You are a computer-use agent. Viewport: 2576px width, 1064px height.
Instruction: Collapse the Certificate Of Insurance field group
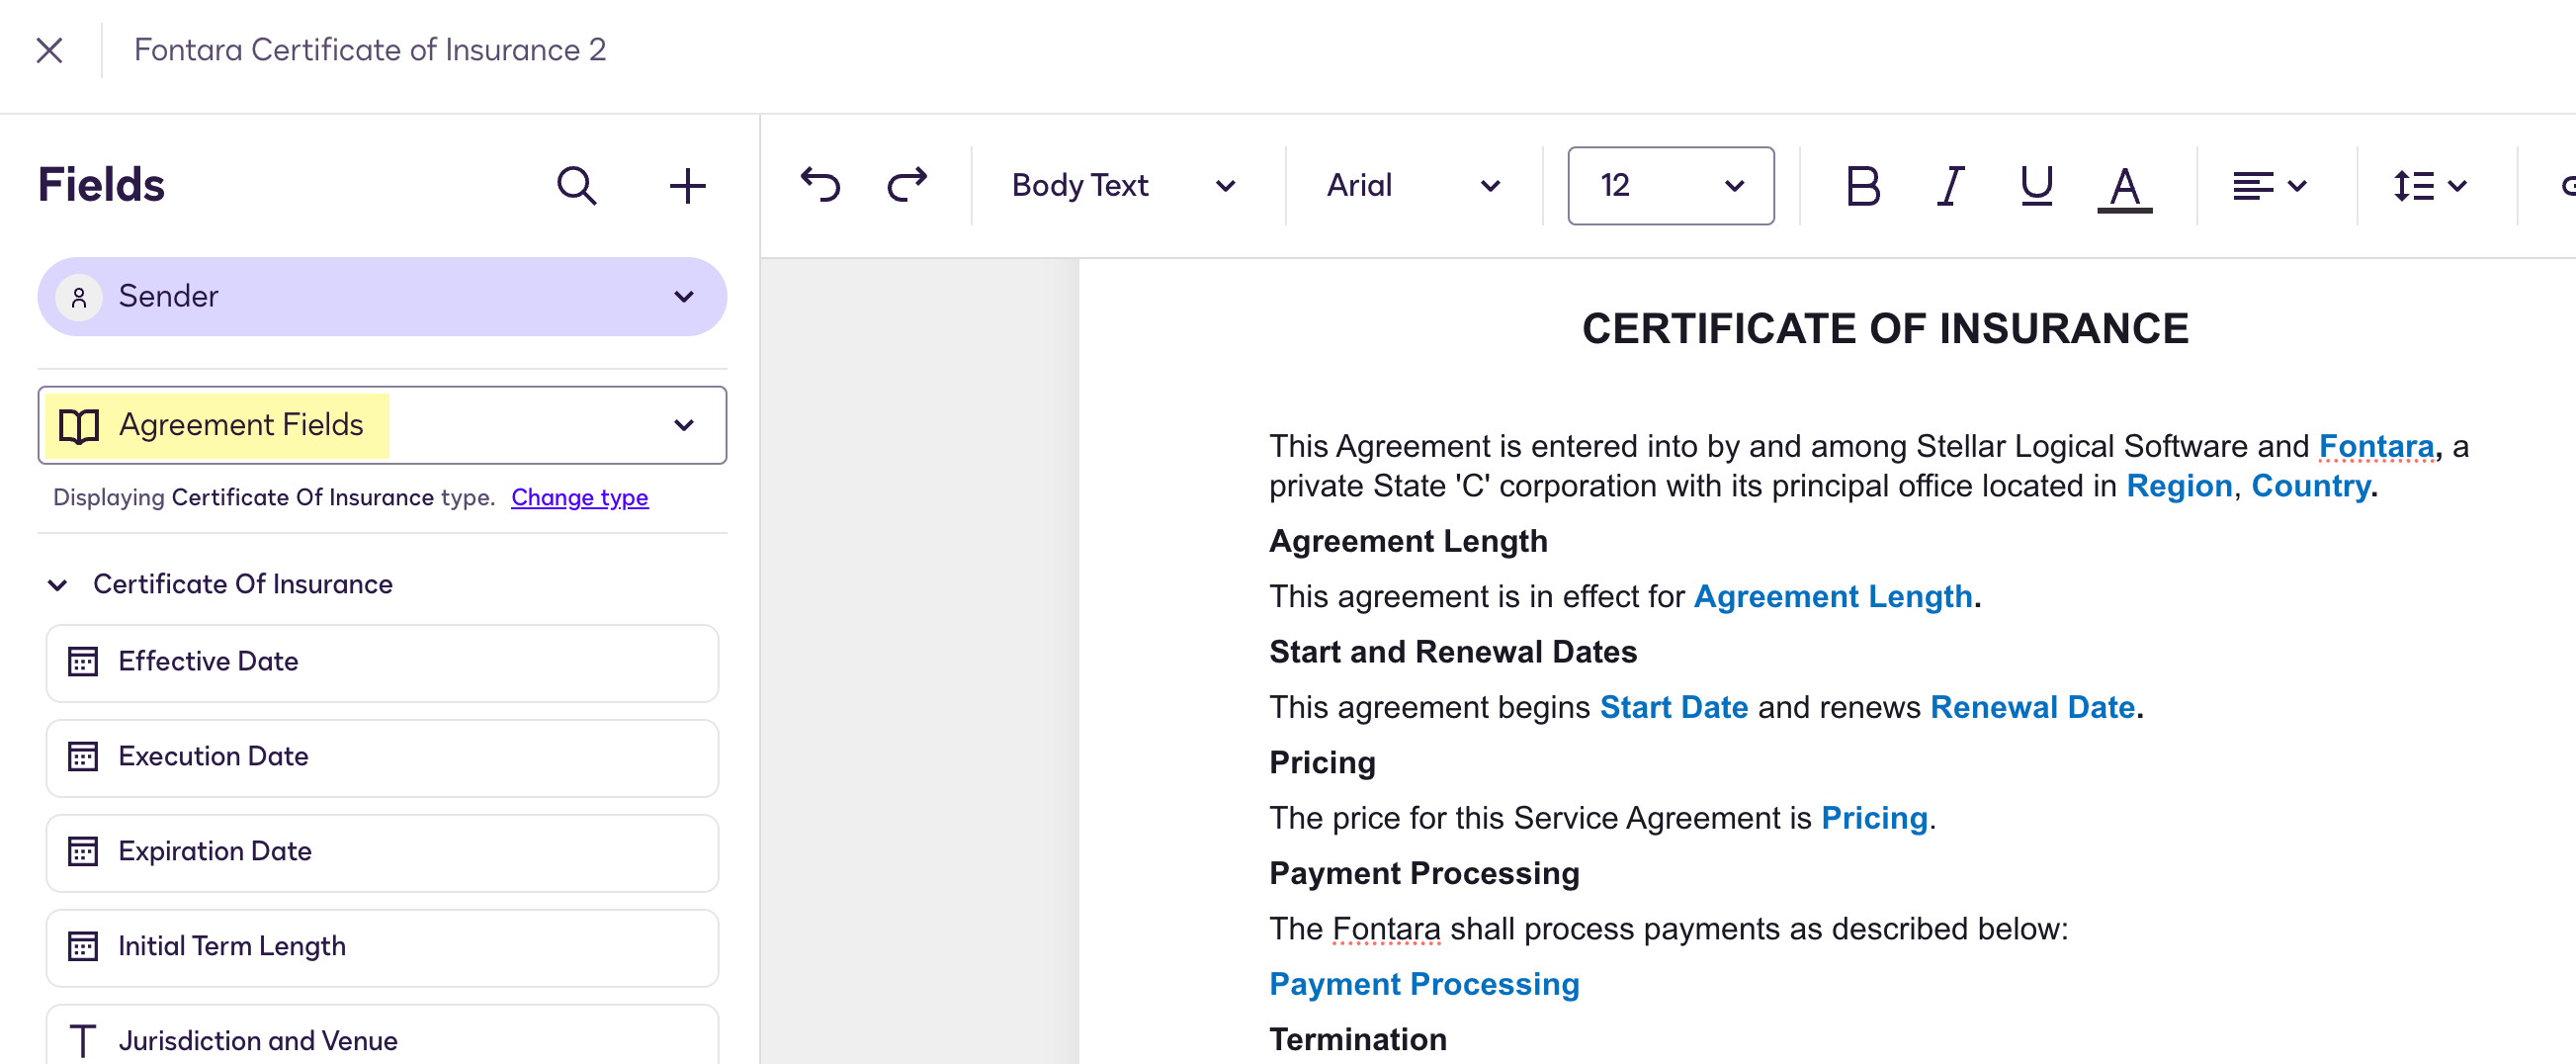pos(57,584)
